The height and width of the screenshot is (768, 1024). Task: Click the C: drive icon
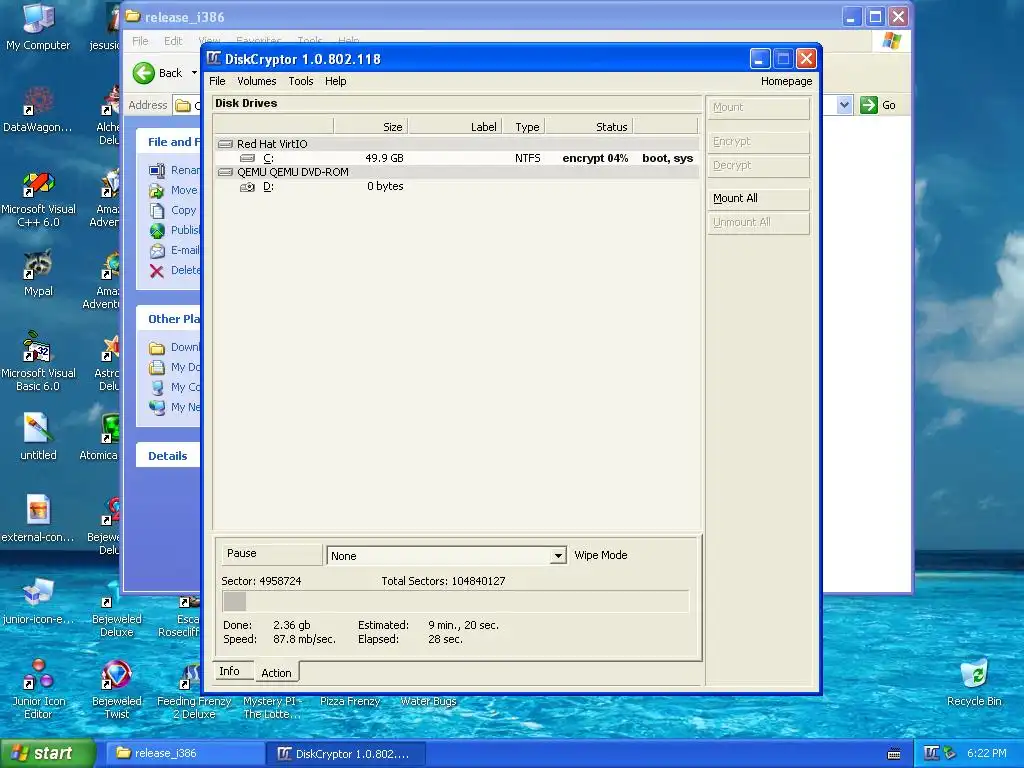point(248,158)
